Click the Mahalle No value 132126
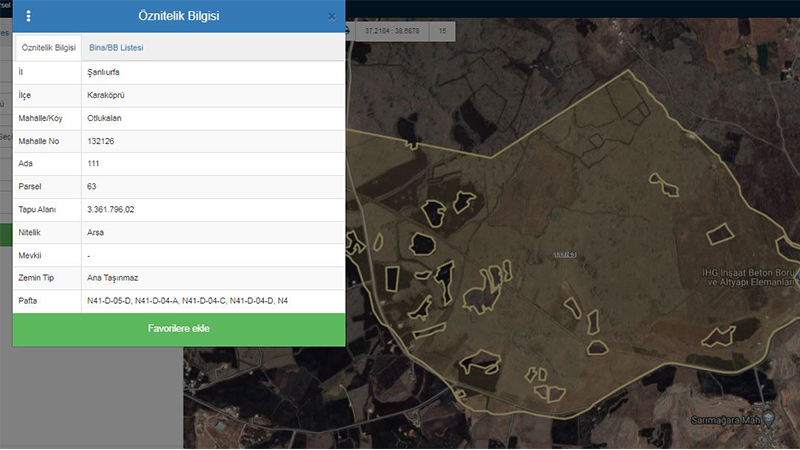800x450 pixels. point(101,141)
